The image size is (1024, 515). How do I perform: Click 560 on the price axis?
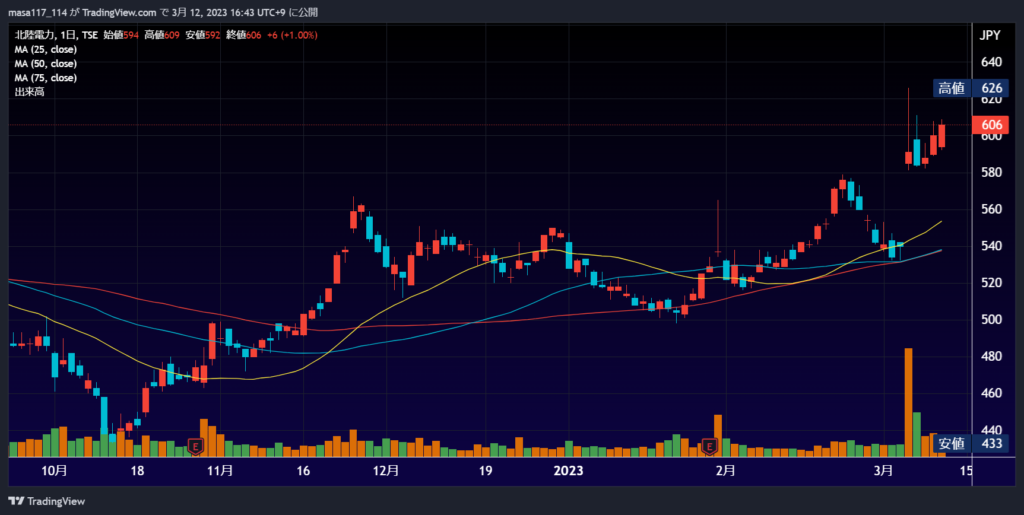pyautogui.click(x=991, y=210)
